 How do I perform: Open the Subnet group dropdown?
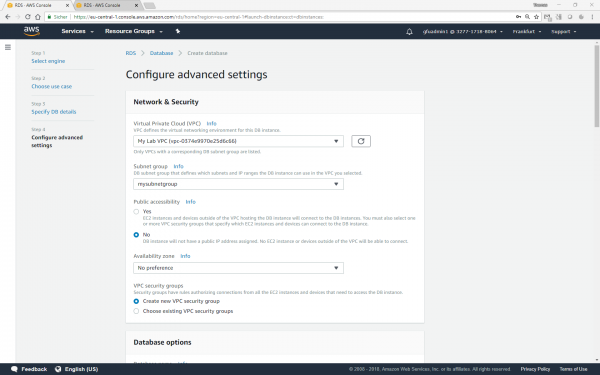[238, 184]
